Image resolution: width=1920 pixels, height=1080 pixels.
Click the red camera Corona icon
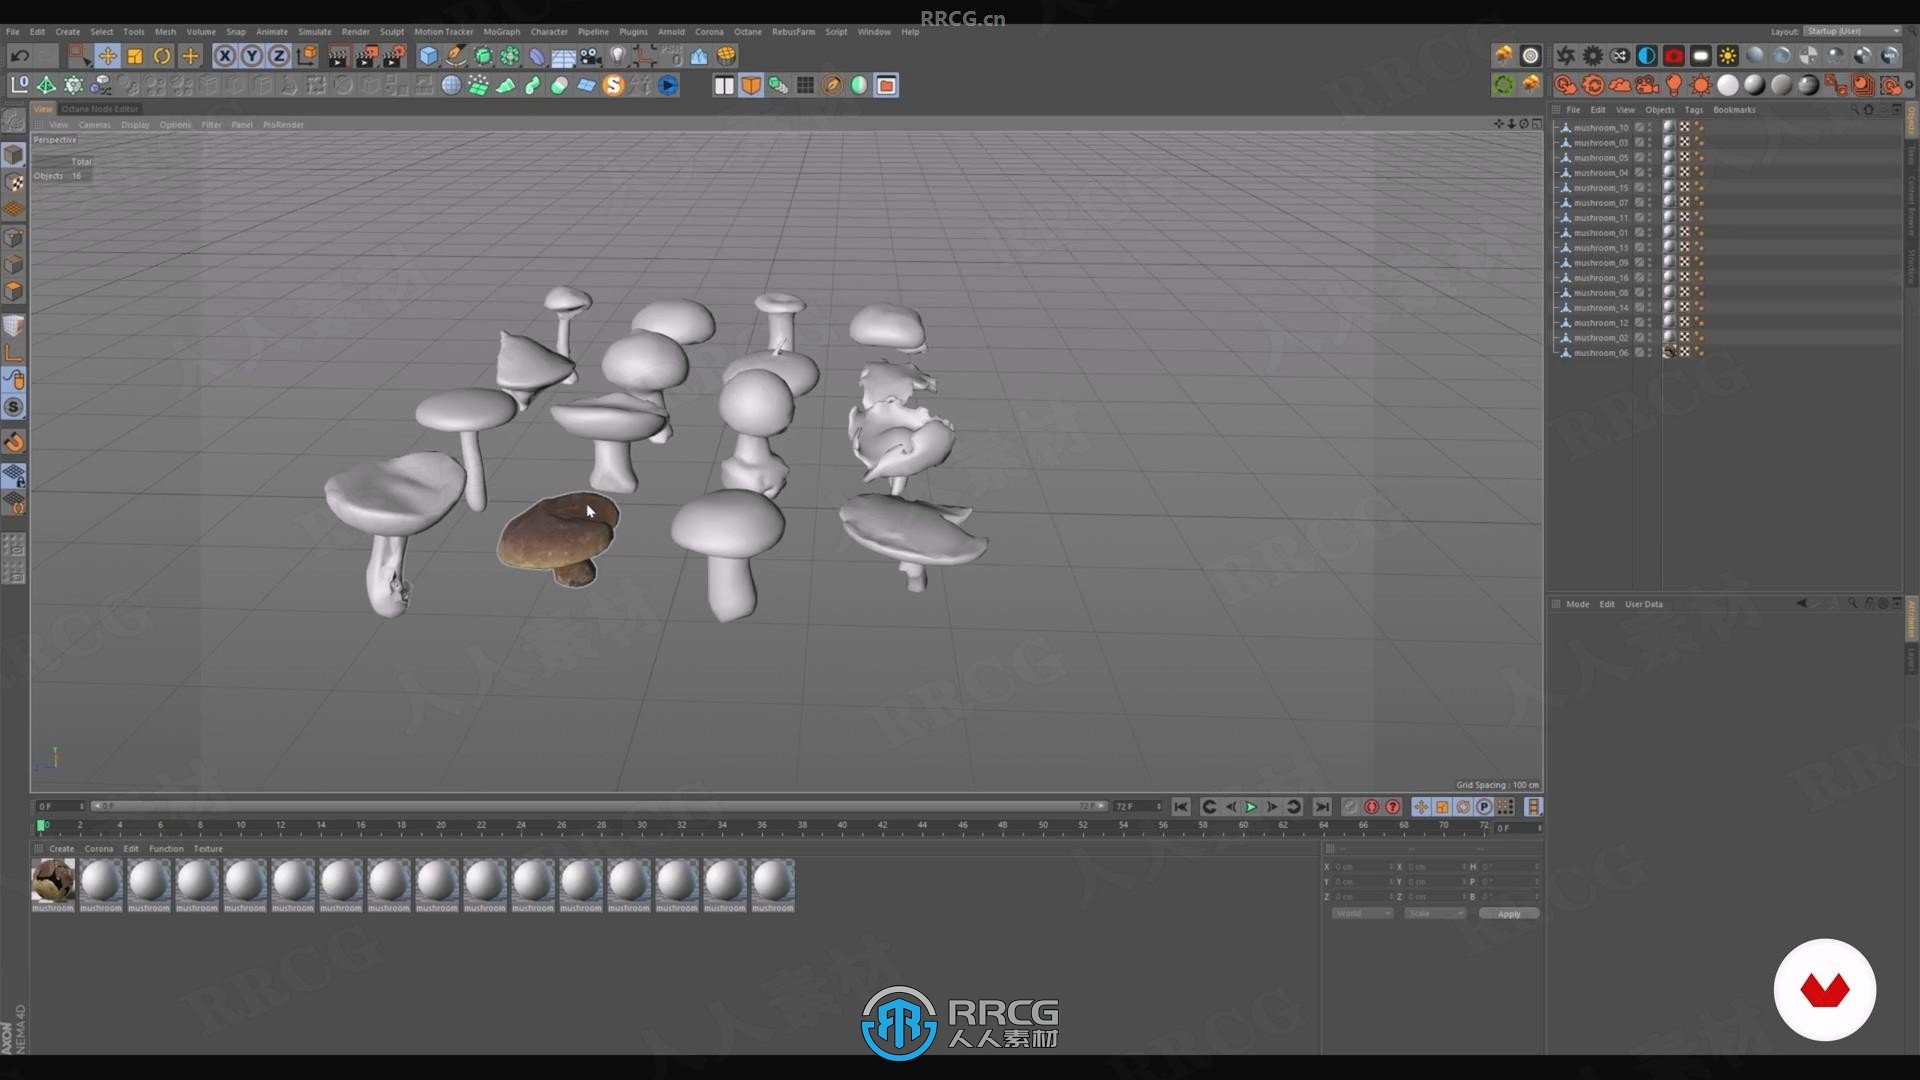[1674, 56]
